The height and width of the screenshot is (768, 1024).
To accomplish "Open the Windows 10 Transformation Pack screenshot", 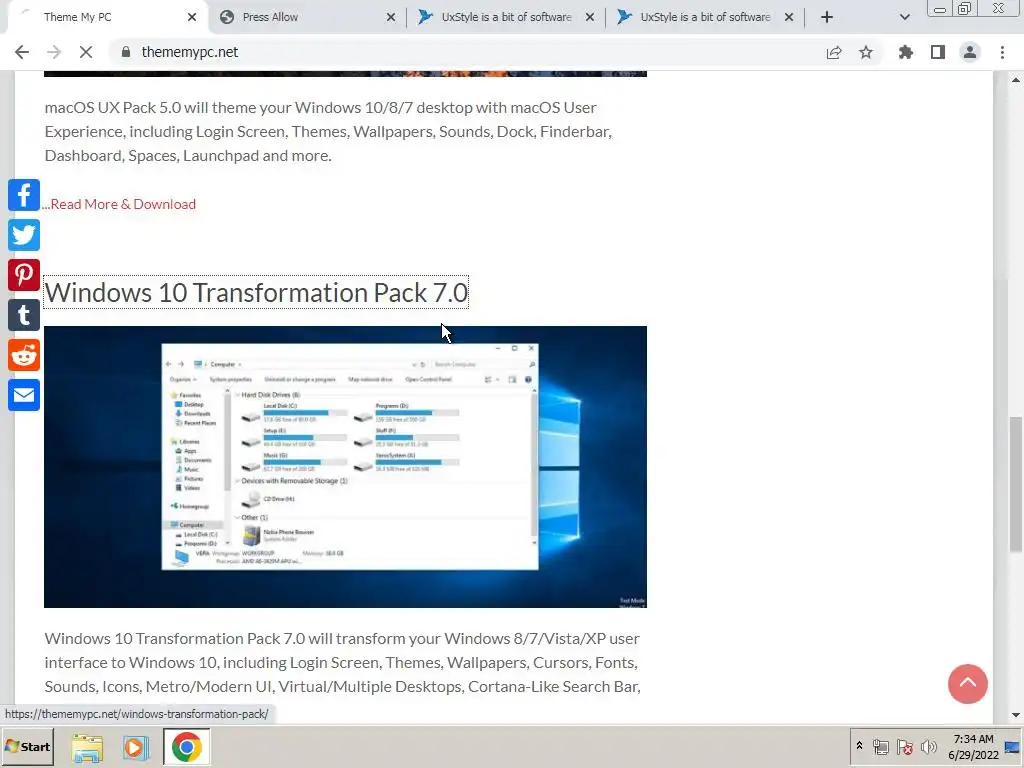I will [x=345, y=467].
